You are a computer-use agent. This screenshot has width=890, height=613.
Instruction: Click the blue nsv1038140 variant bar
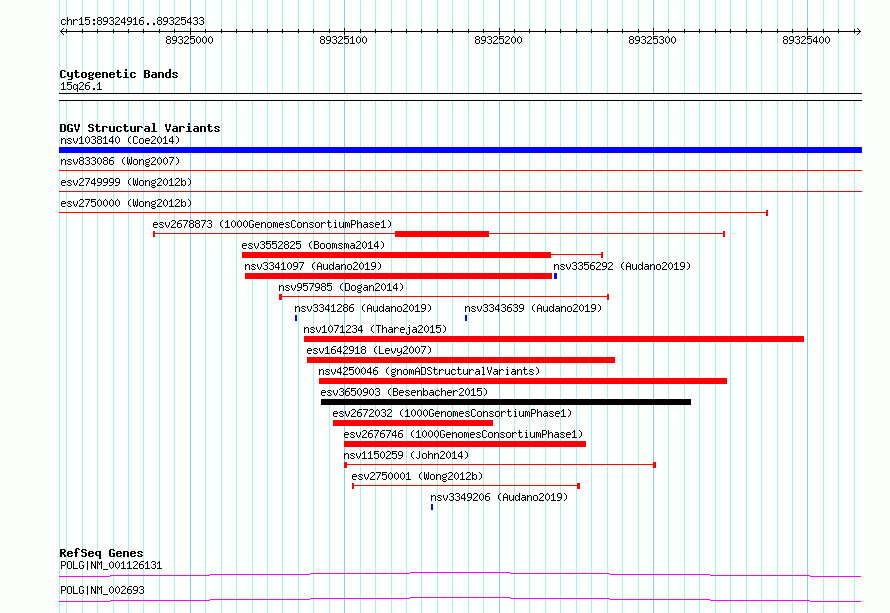pos(460,150)
